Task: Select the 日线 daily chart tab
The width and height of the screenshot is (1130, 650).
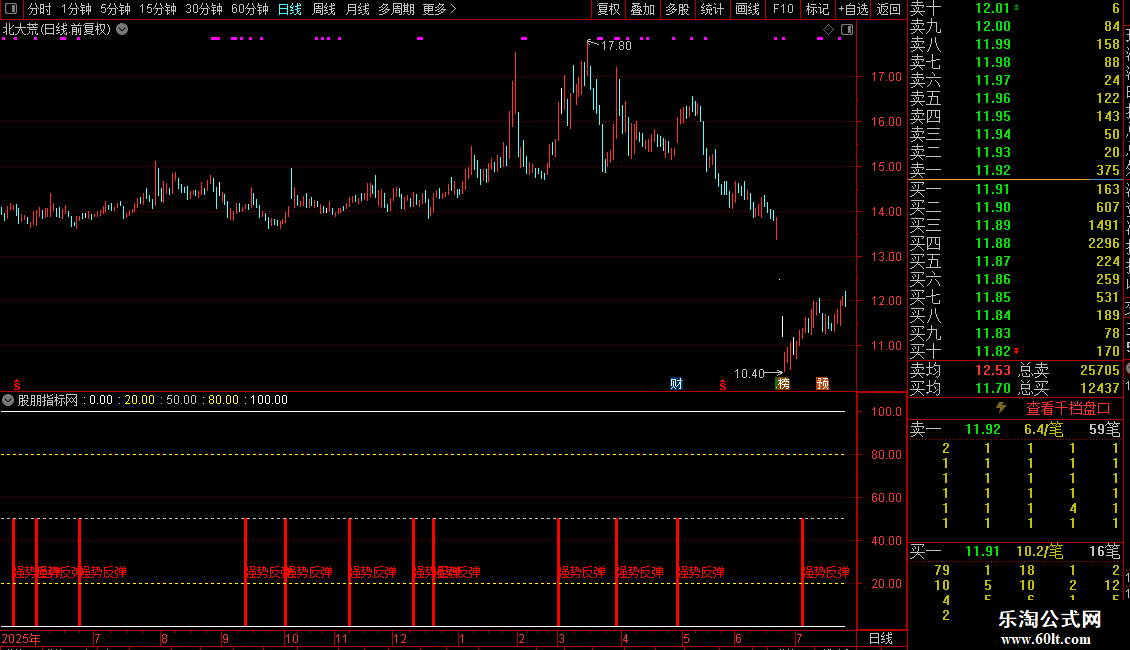Action: point(290,9)
